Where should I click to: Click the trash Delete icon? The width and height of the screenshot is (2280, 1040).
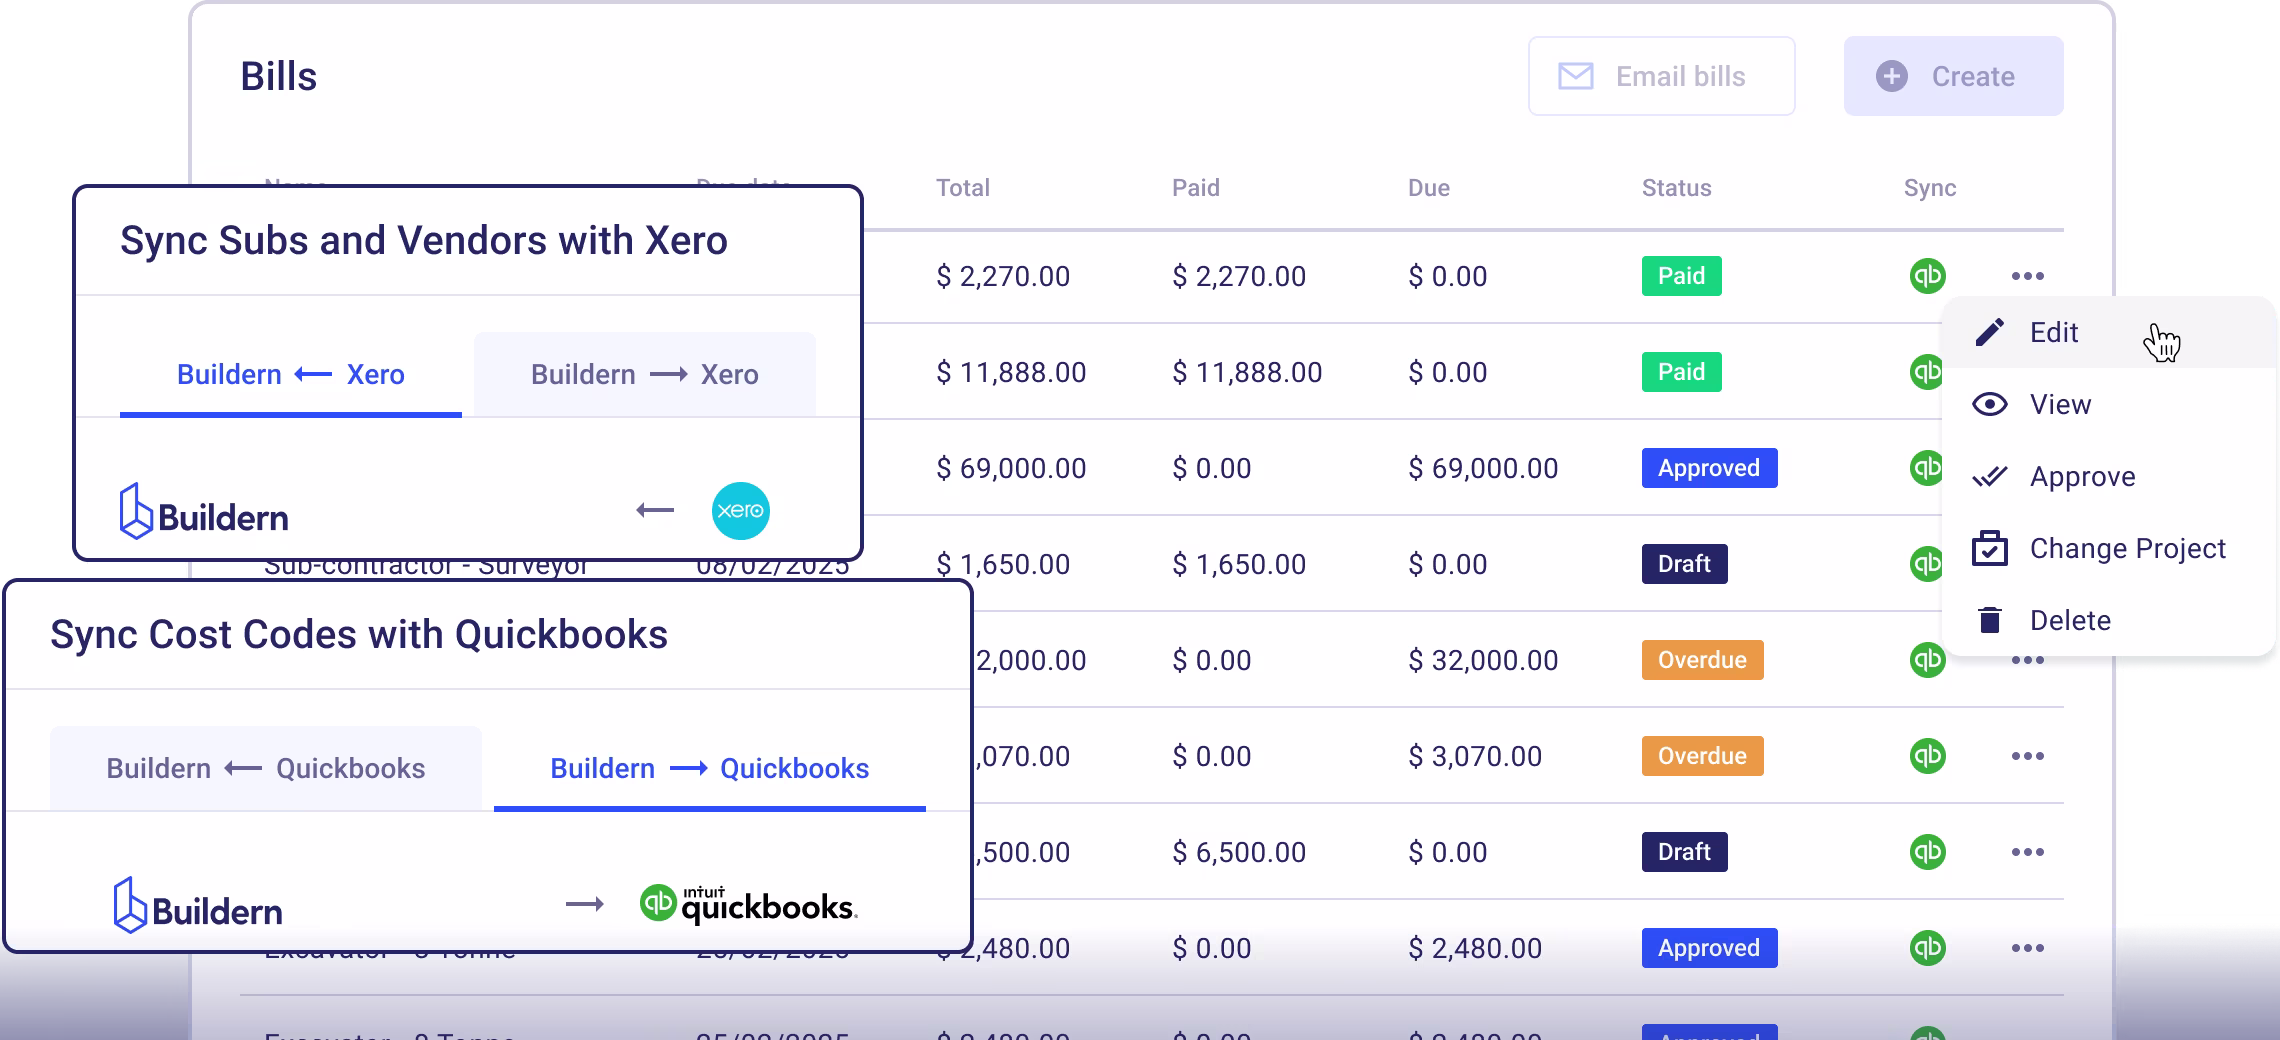[x=1990, y=620]
